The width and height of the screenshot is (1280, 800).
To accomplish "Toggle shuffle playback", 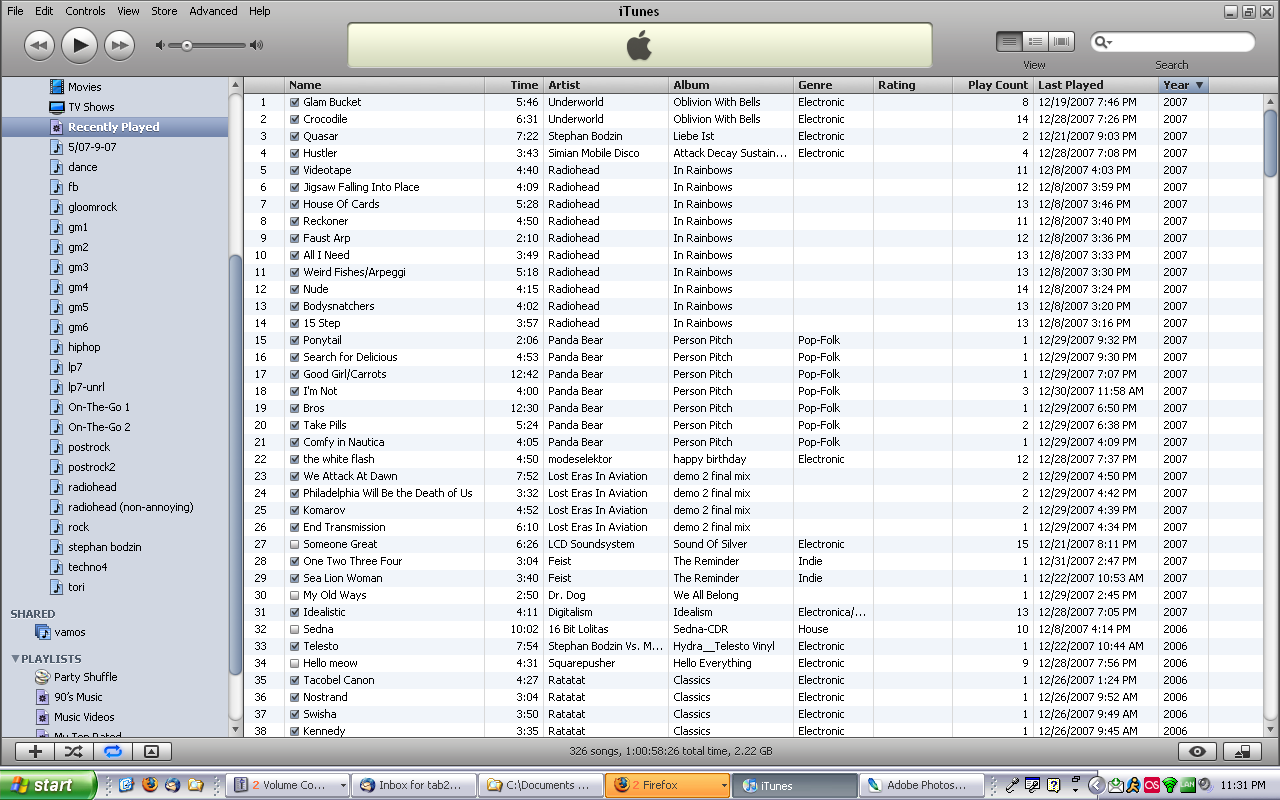I will click(73, 751).
